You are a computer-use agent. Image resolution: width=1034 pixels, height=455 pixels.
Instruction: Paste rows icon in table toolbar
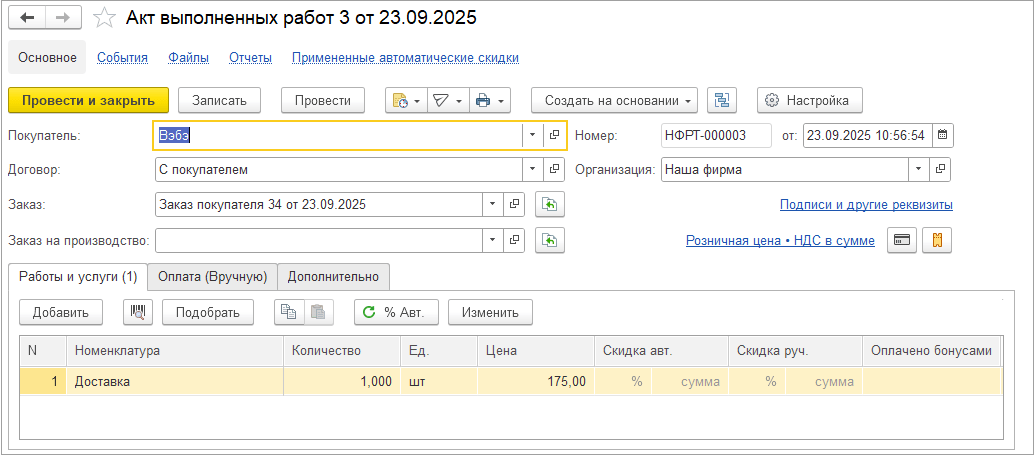[x=319, y=312]
